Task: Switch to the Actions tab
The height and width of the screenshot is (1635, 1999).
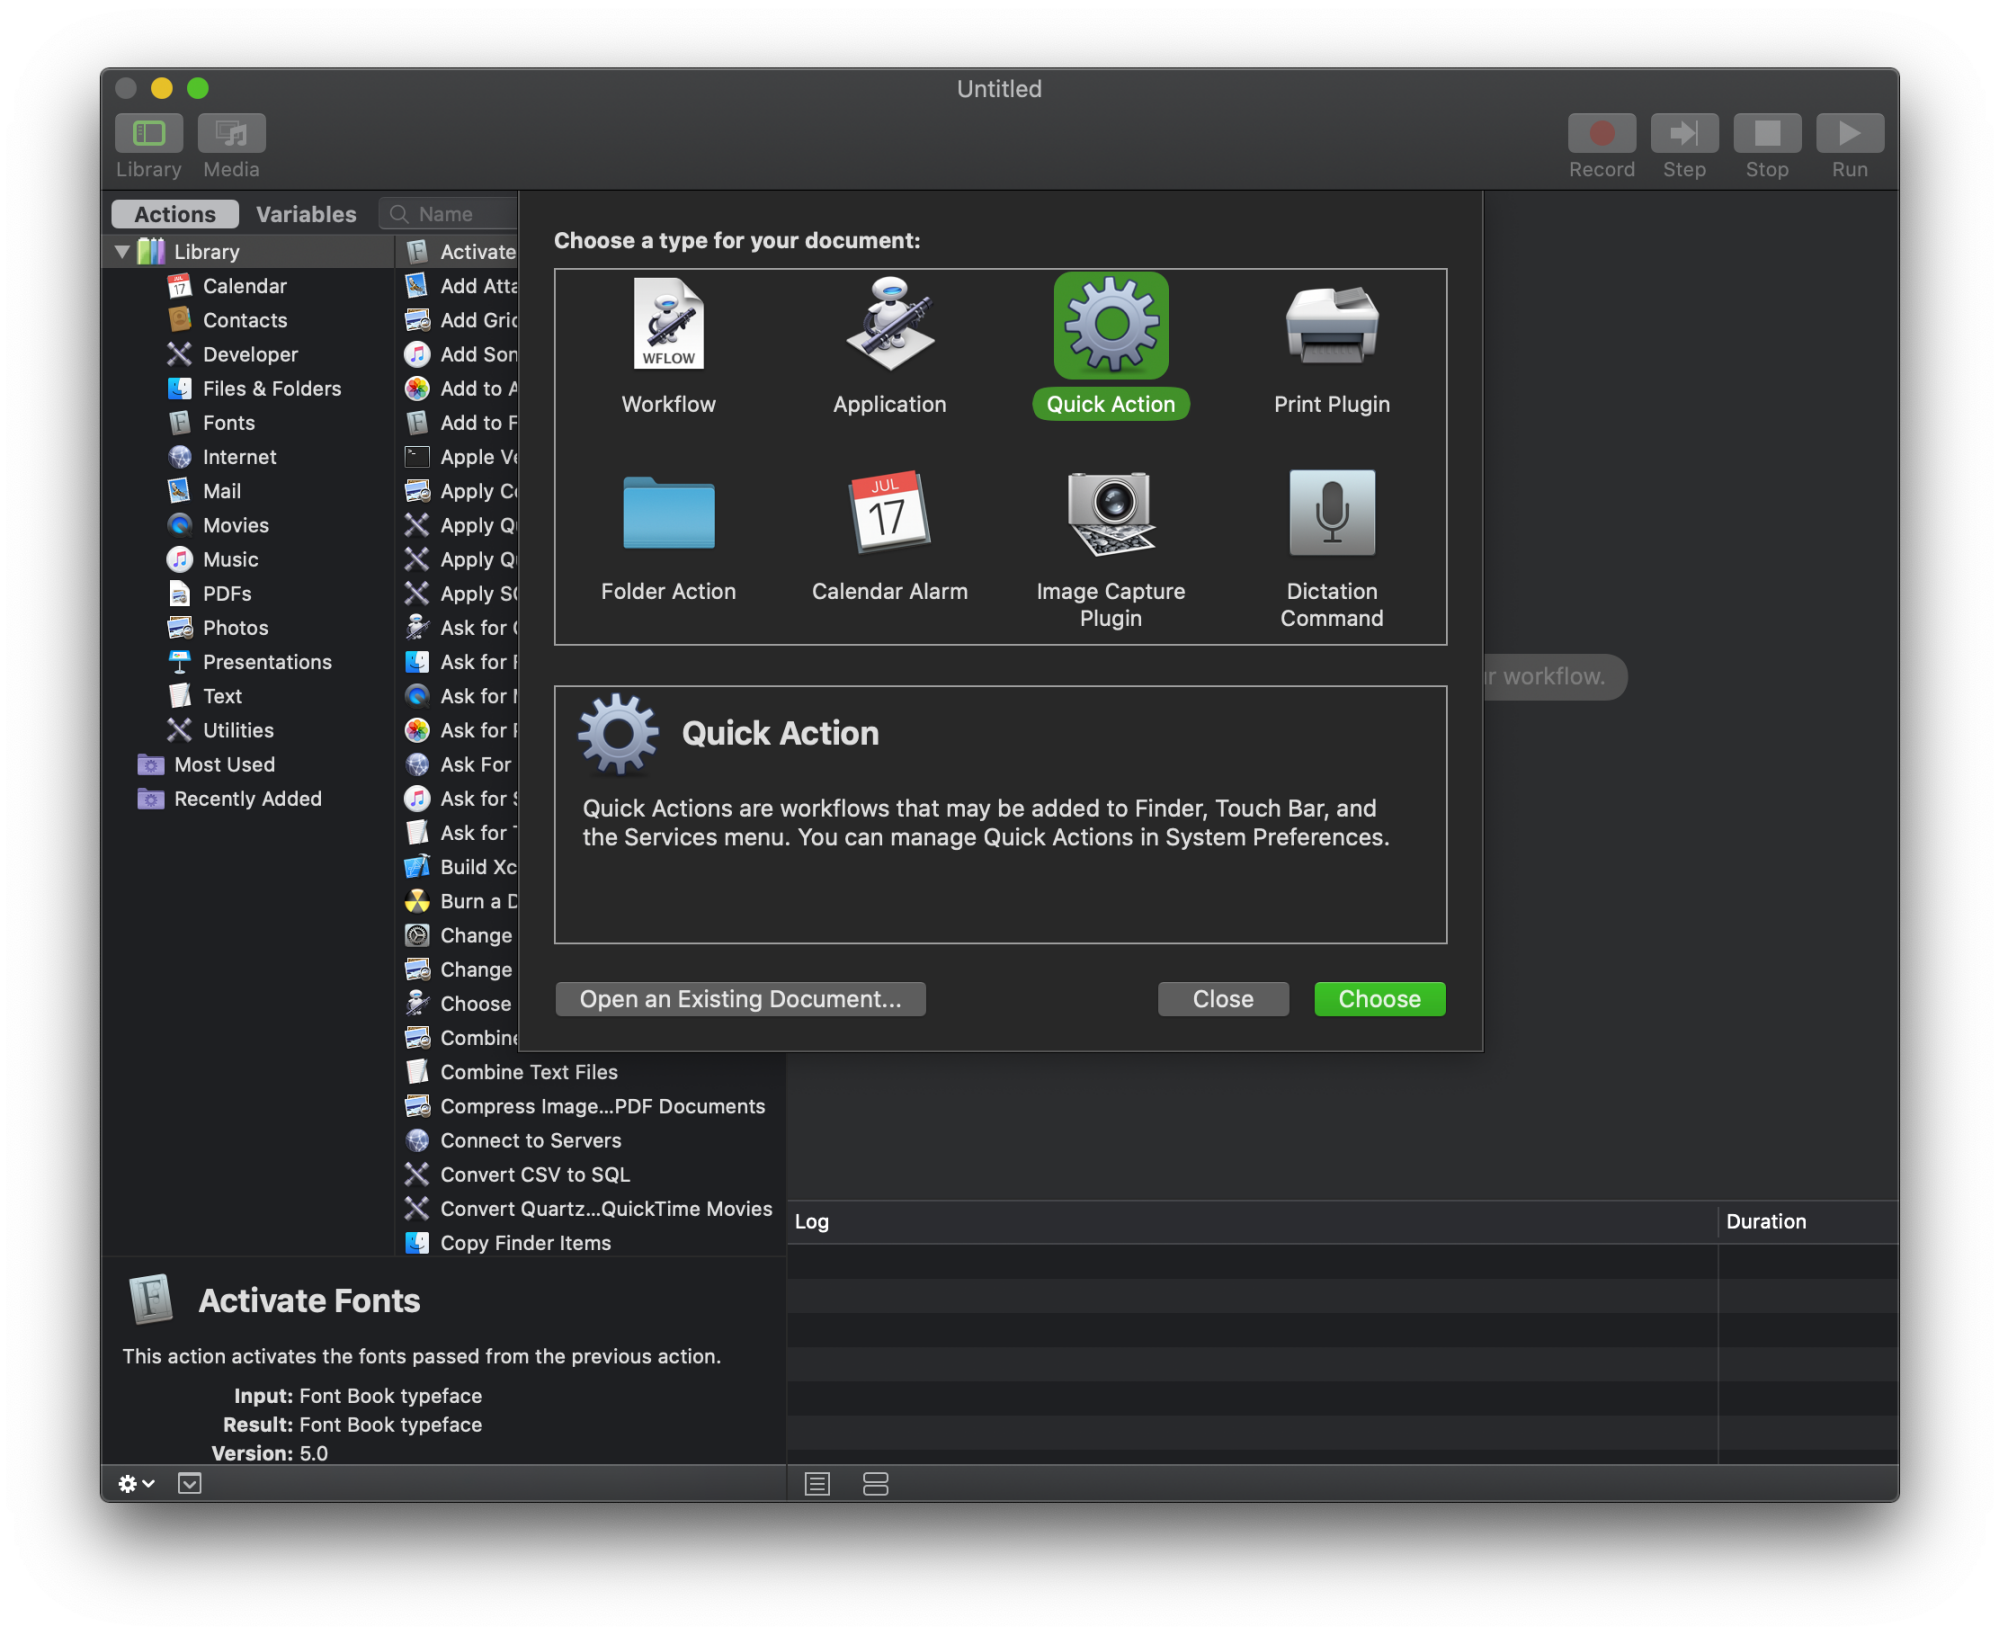Action: click(x=175, y=214)
